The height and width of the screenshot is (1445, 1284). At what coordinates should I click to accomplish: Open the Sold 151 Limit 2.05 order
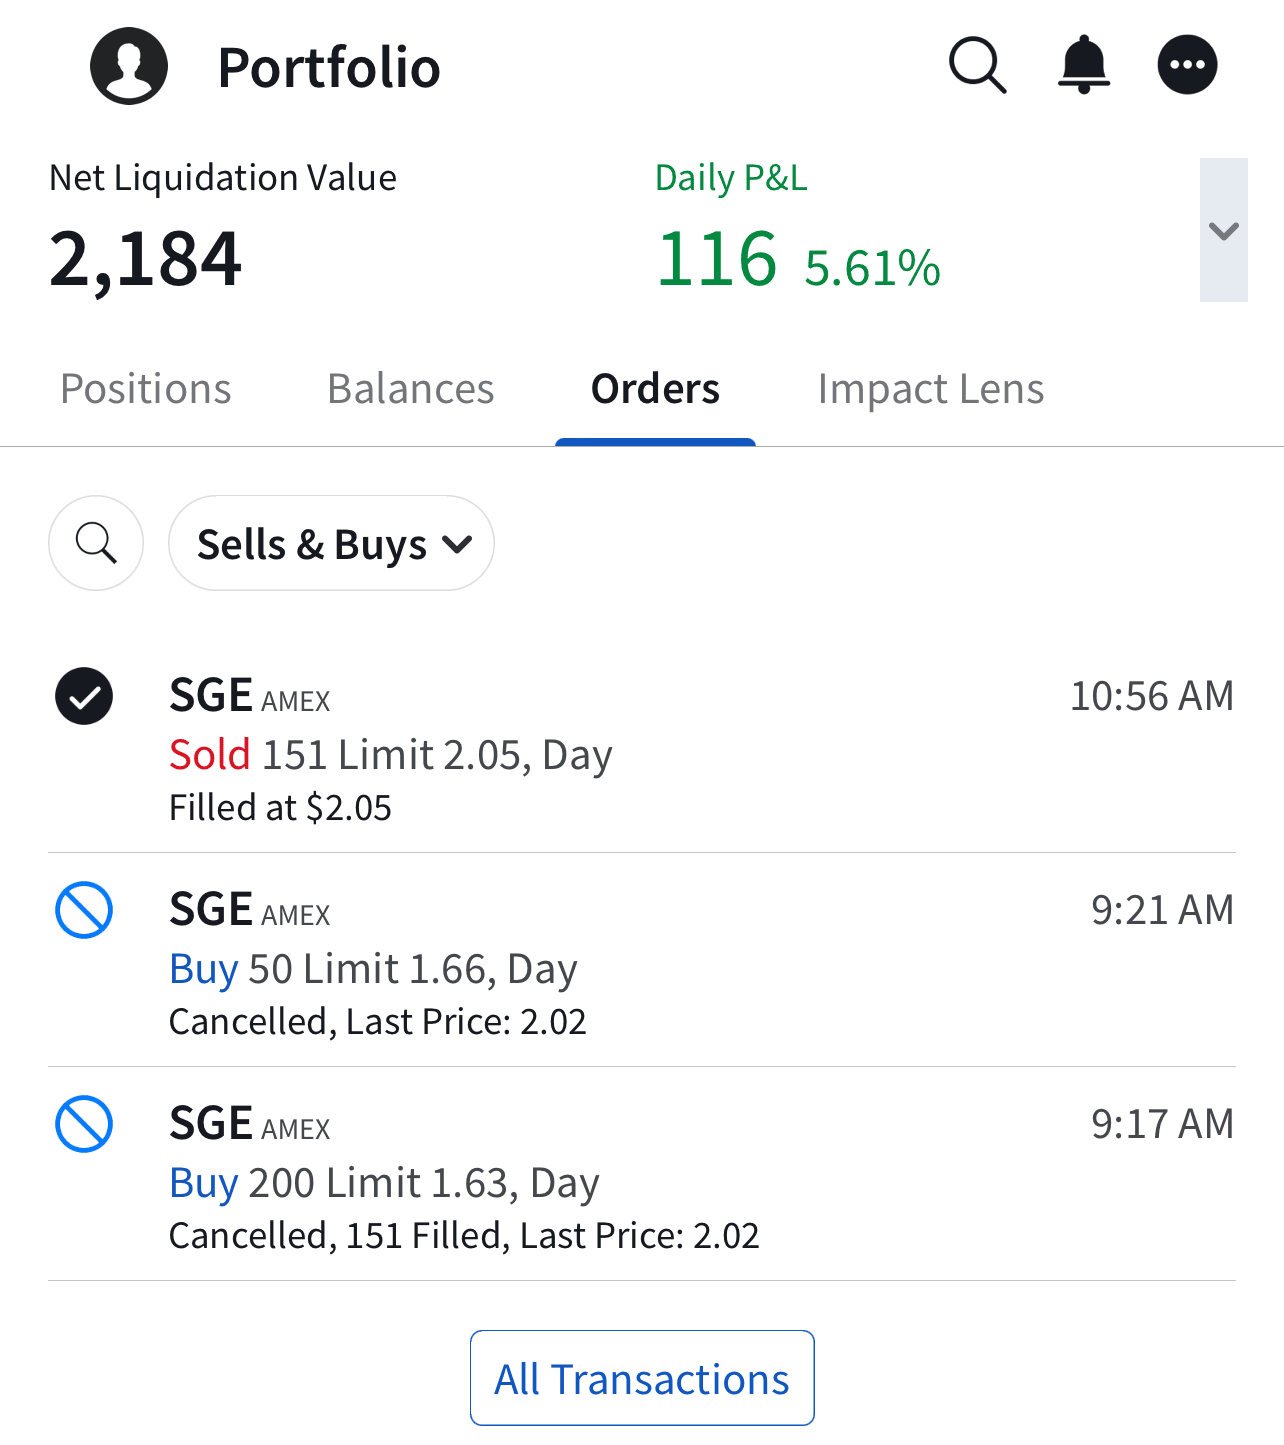[390, 755]
